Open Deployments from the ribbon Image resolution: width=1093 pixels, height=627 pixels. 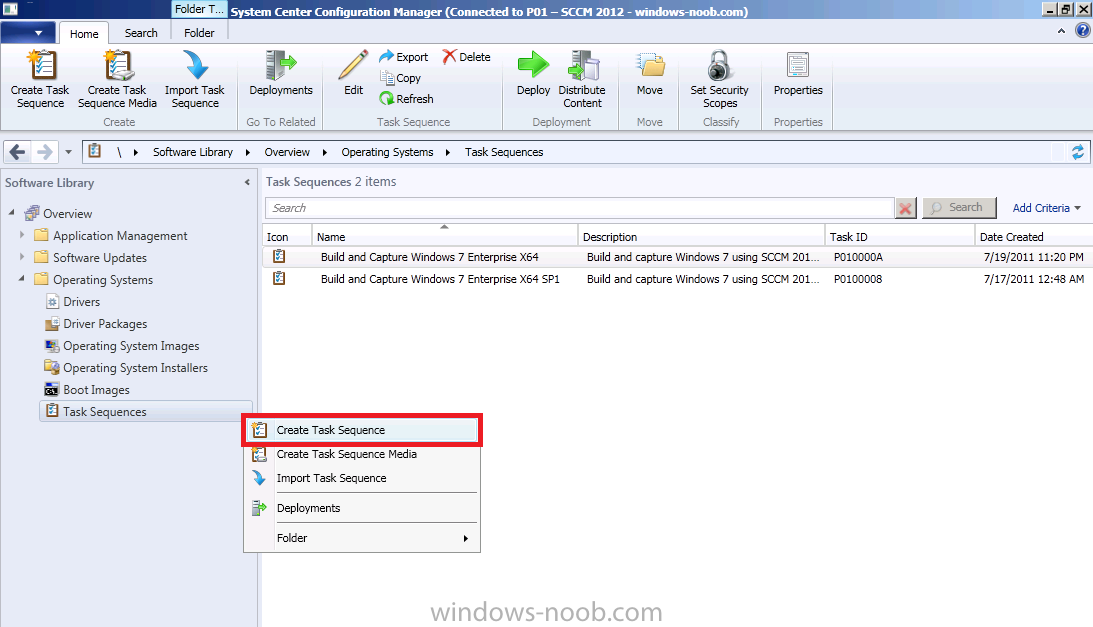point(281,73)
